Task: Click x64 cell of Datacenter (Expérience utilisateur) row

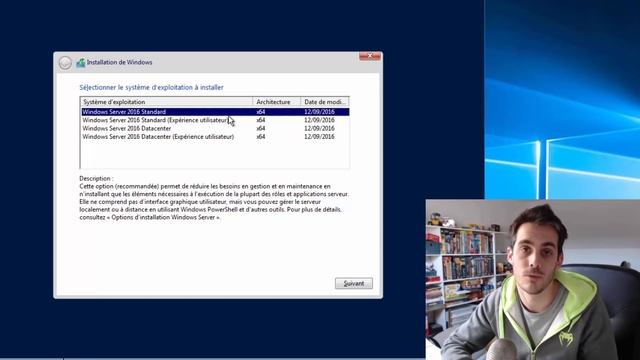Action: pyautogui.click(x=261, y=137)
